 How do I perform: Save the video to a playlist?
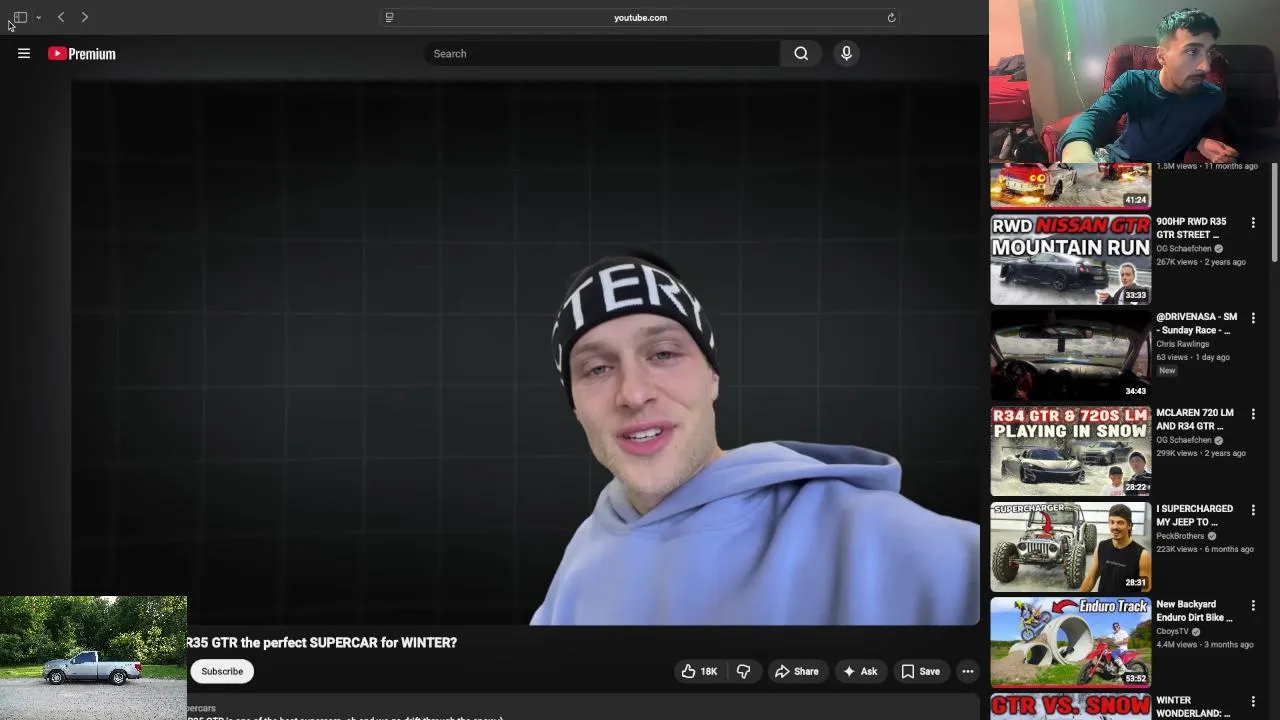tap(920, 671)
